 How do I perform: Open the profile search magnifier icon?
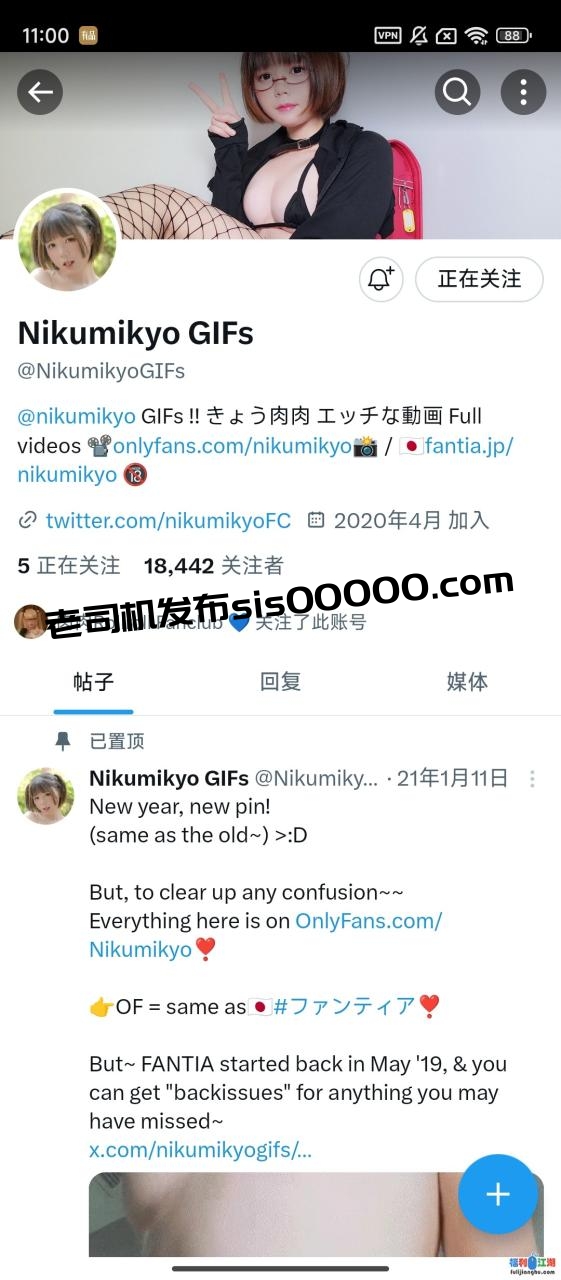pyautogui.click(x=457, y=93)
